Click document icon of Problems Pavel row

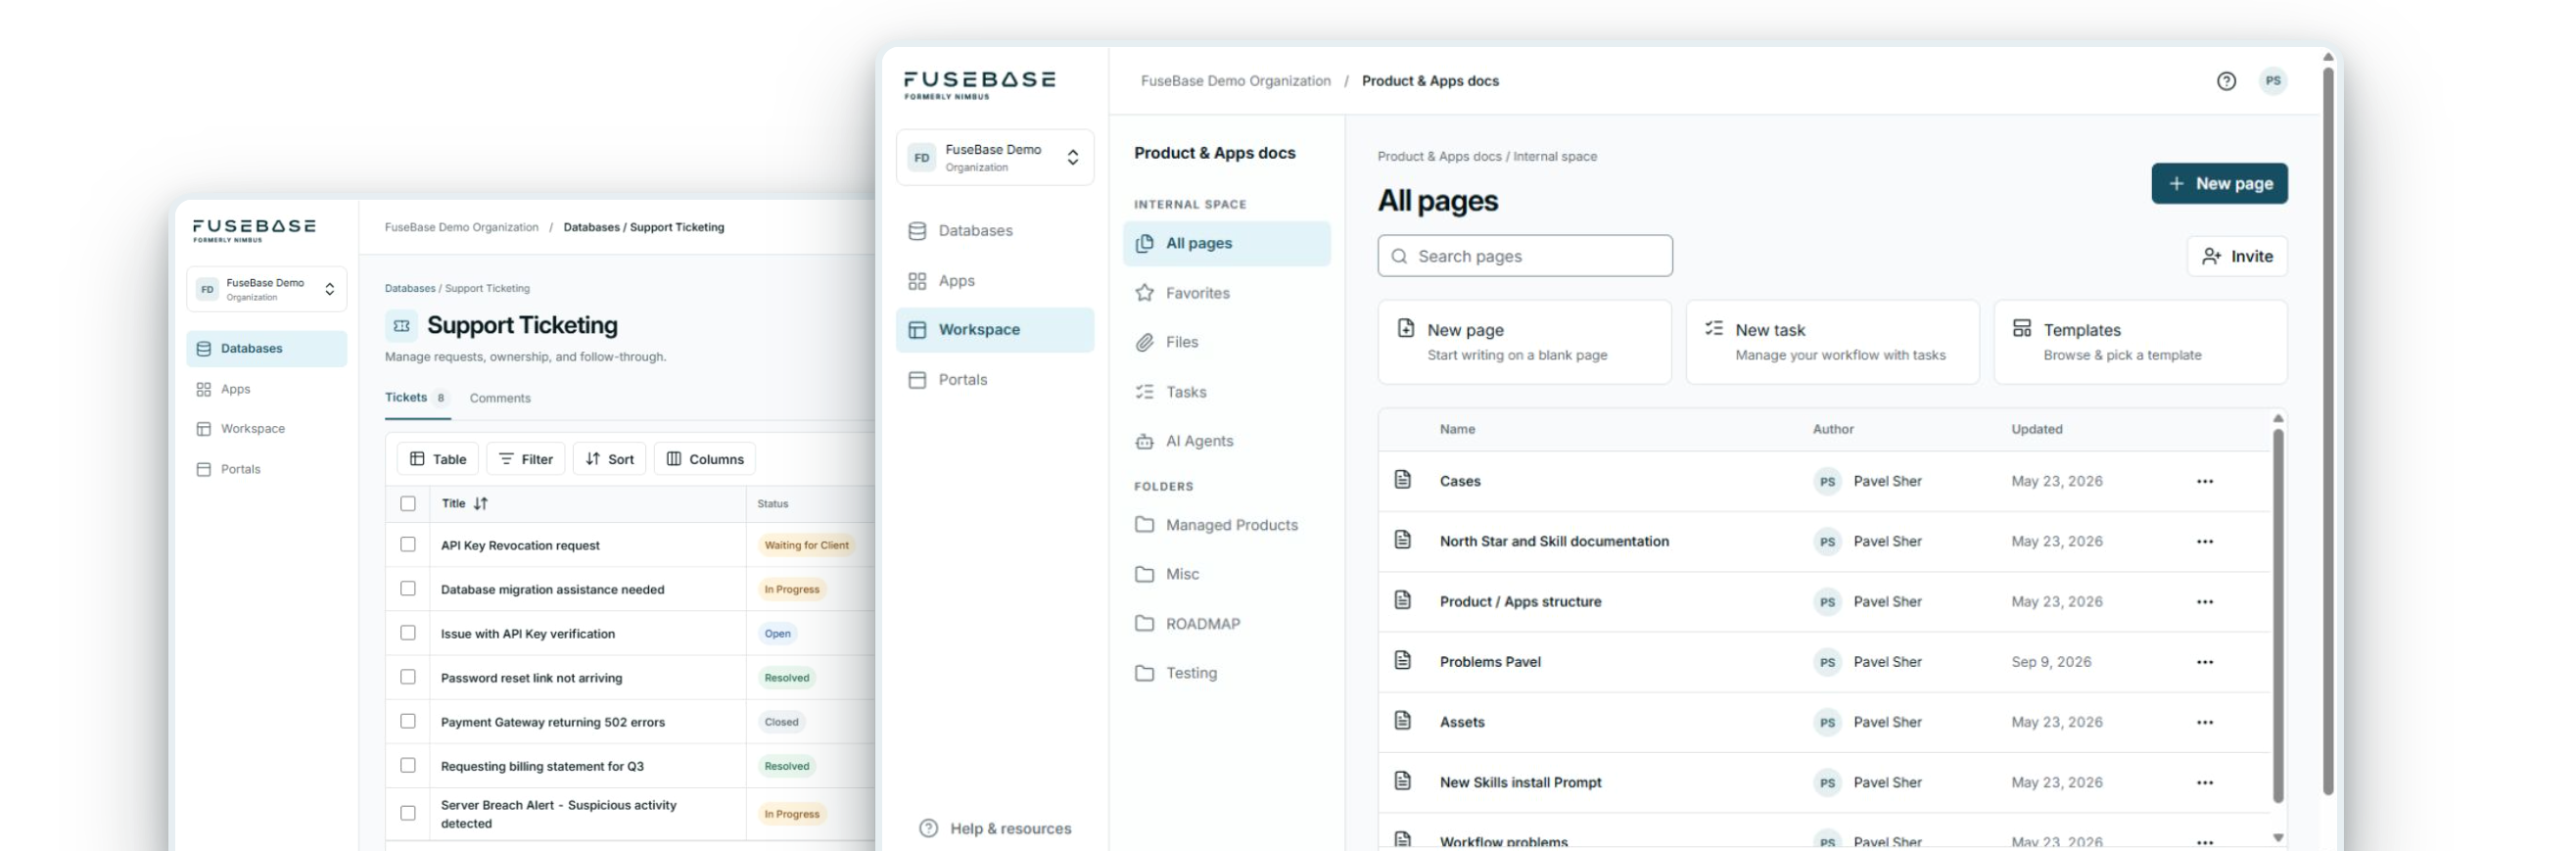click(1403, 661)
